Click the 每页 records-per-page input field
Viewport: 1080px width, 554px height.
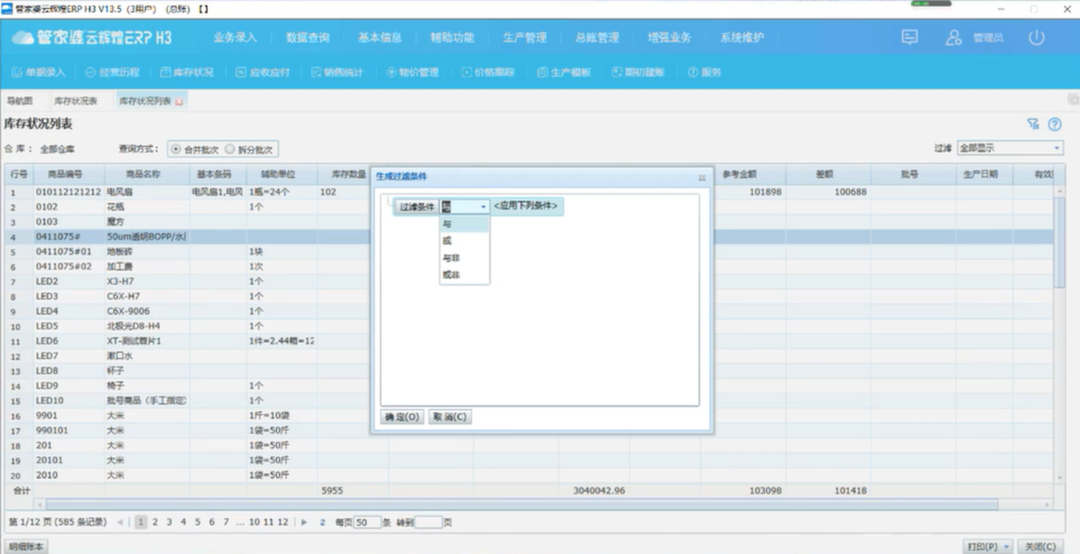367,522
